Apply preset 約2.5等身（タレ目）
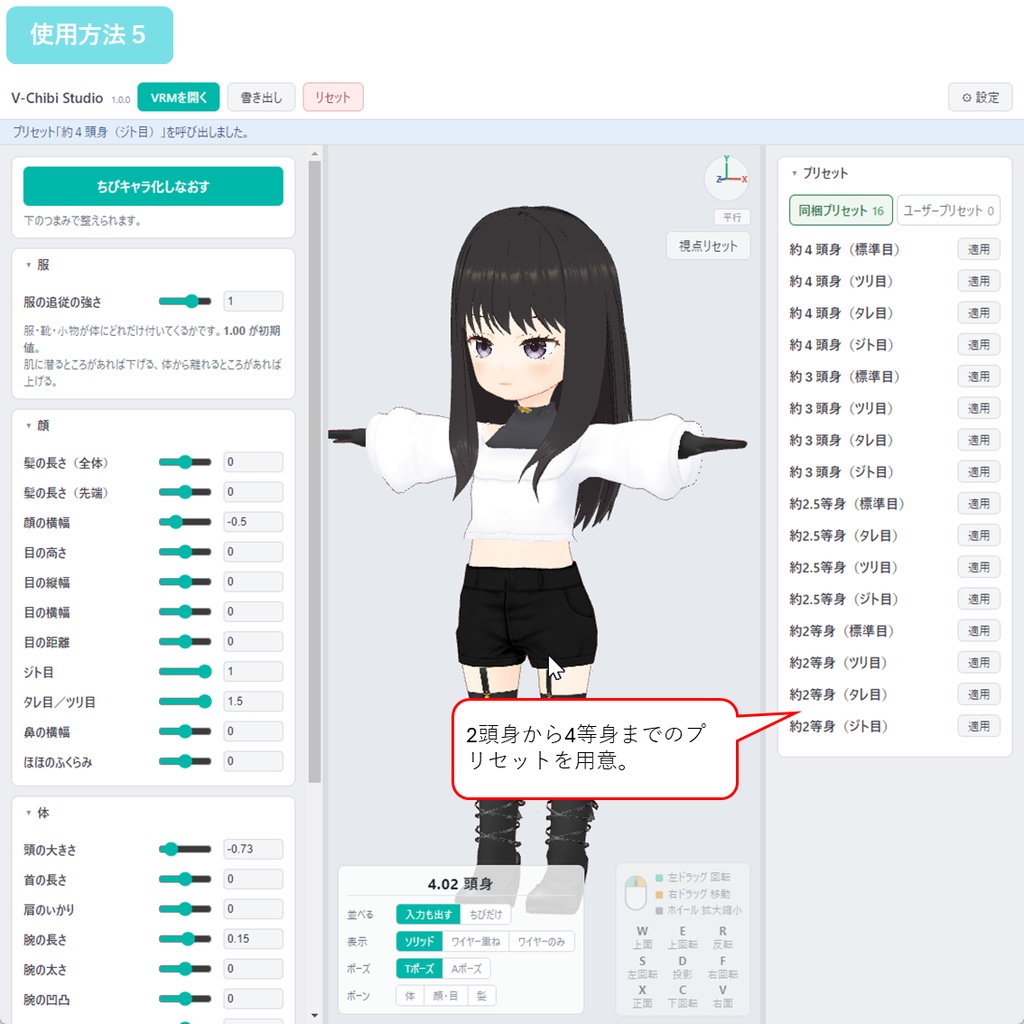The image size is (1024, 1024). 978,536
